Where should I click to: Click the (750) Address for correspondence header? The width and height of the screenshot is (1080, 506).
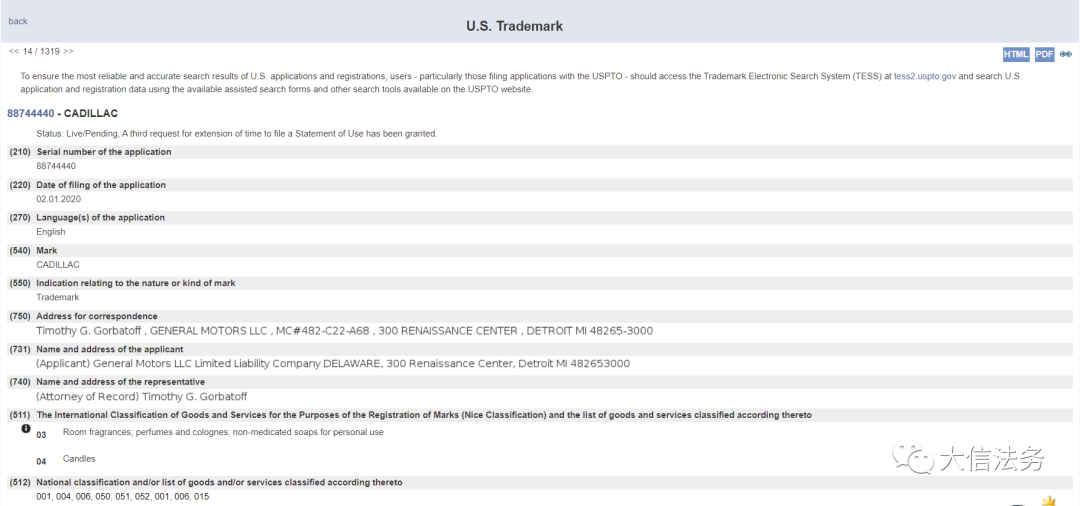coord(96,316)
